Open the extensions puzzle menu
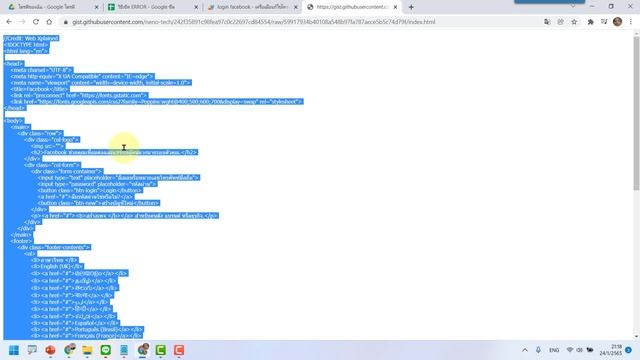Viewport: 640px width, 360px height. tap(590, 22)
